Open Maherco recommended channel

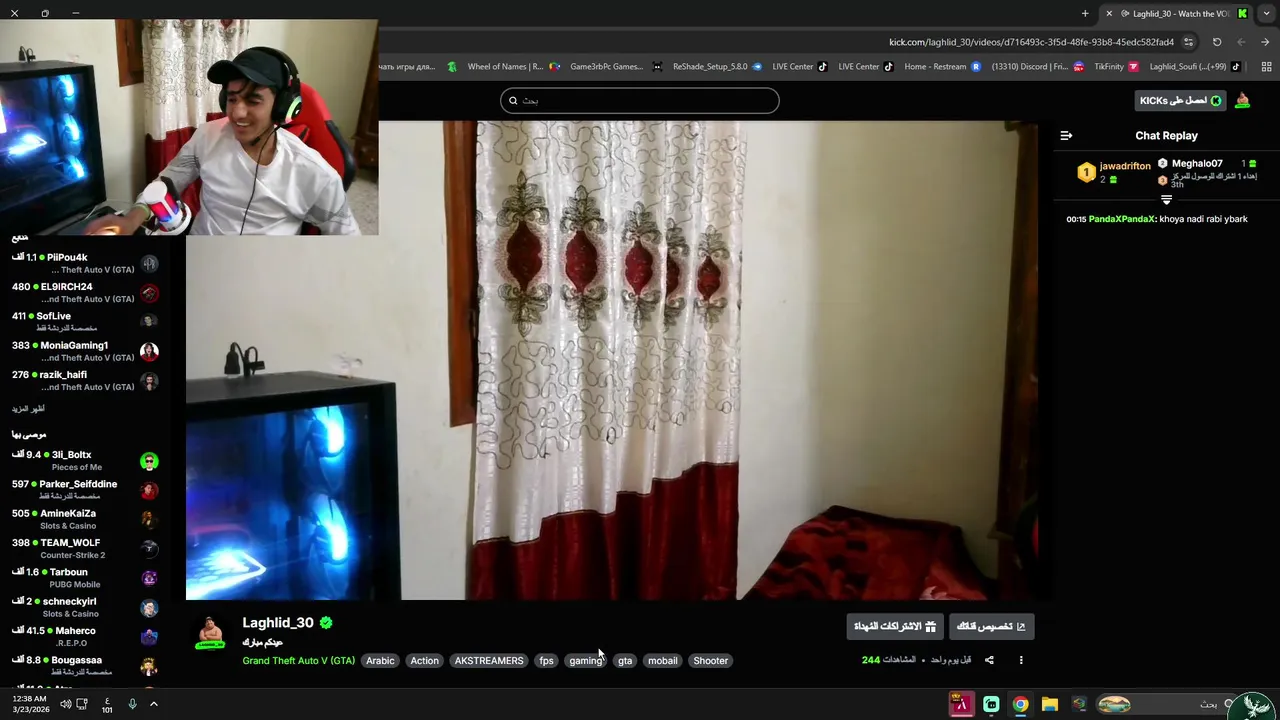pyautogui.click(x=85, y=636)
